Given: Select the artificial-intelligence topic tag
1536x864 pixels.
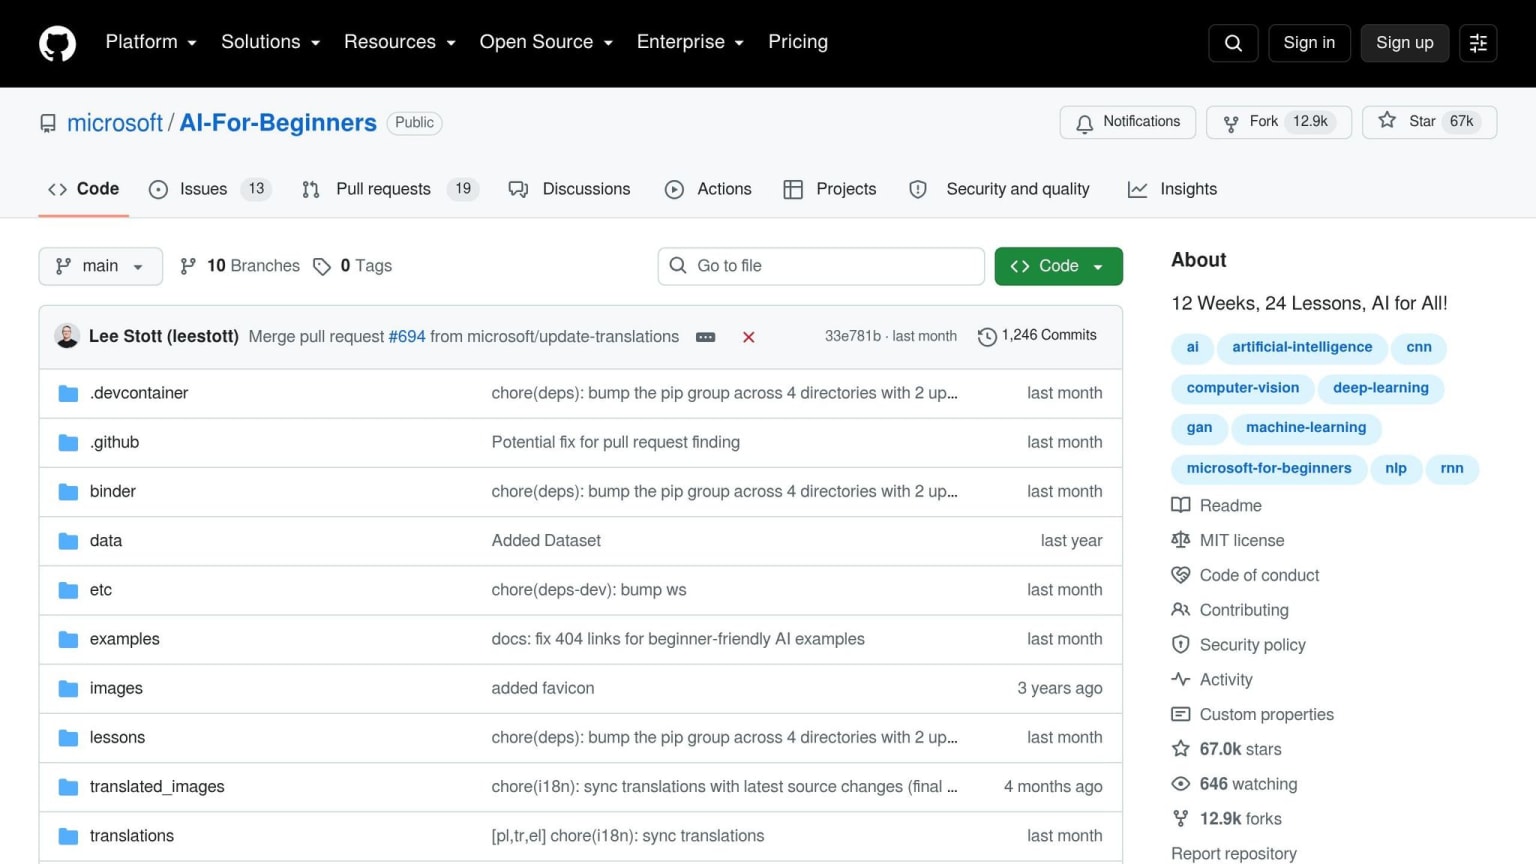Looking at the screenshot, I should click(x=1302, y=347).
